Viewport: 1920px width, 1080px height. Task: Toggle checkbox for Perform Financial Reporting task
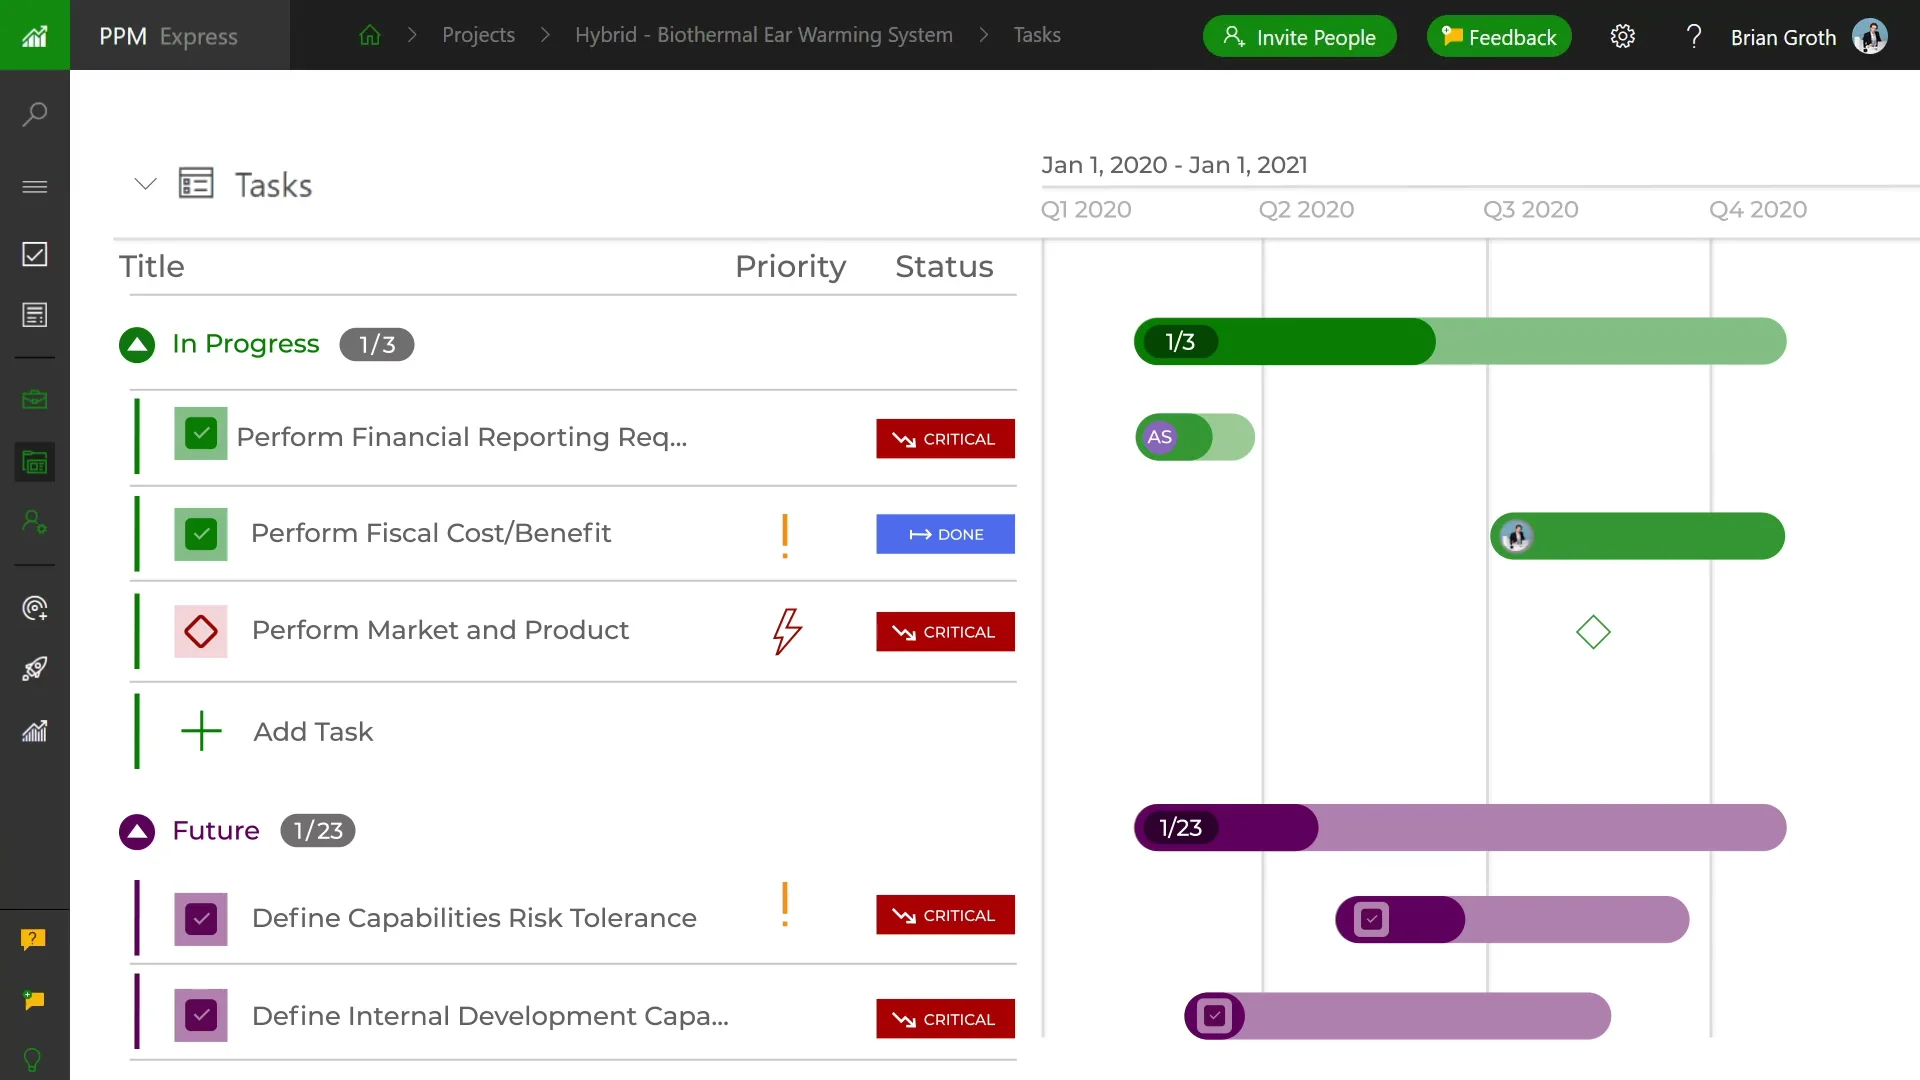pos(201,434)
